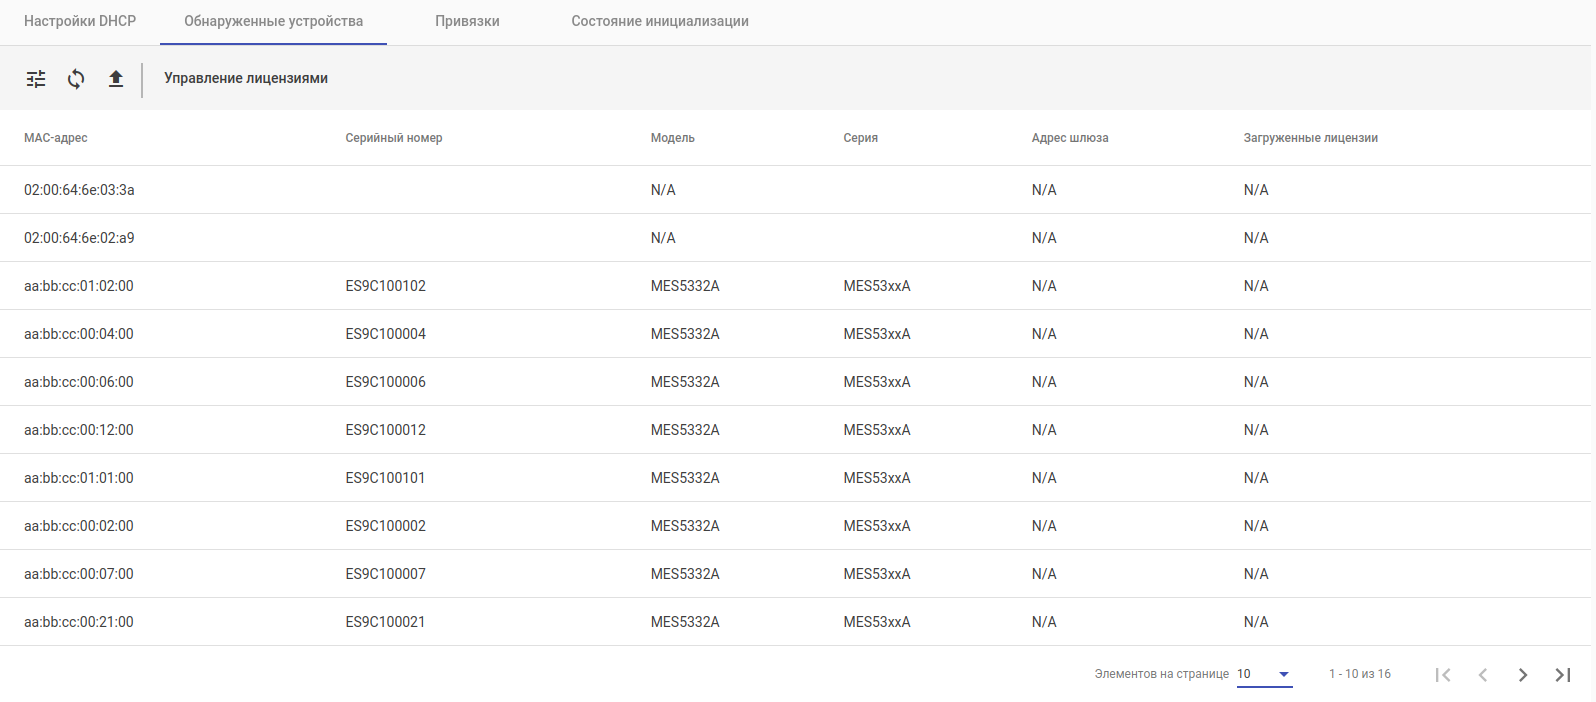The width and height of the screenshot is (1596, 702).
Task: Jump to the last page
Action: (x=1562, y=675)
